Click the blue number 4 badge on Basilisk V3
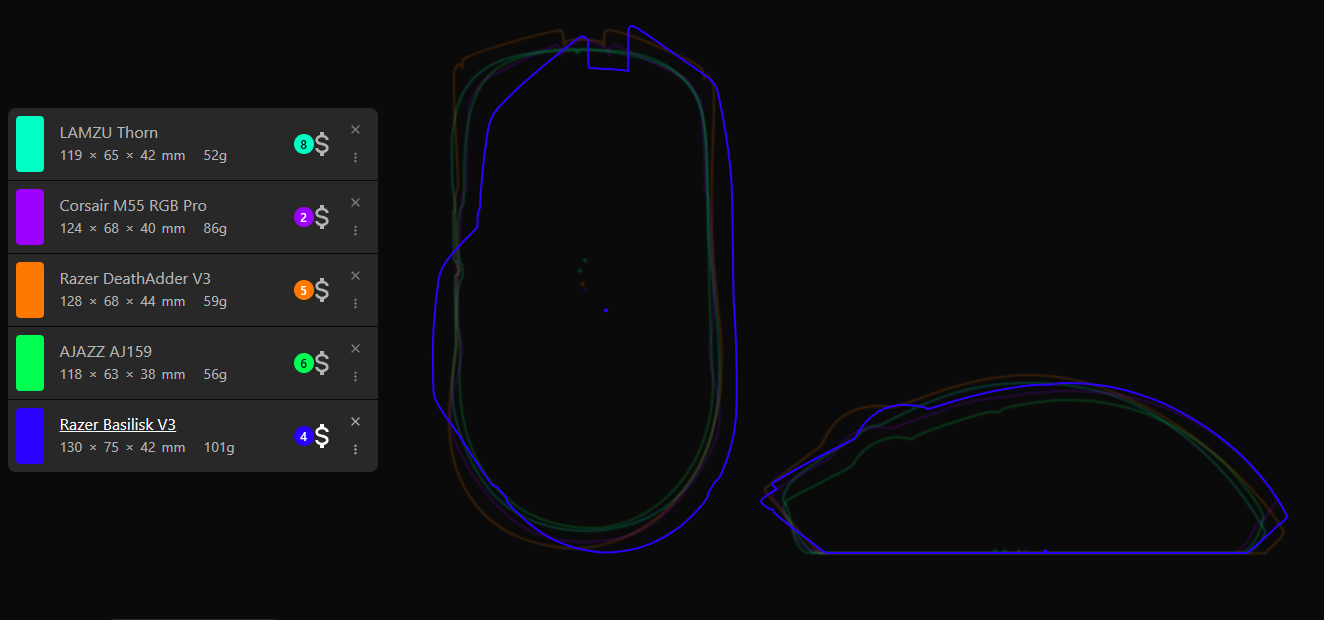This screenshot has height=620, width=1324. [304, 436]
